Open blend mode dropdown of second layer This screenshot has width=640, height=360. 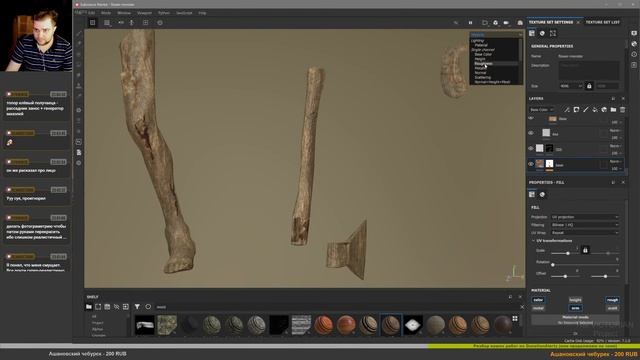(x=616, y=131)
